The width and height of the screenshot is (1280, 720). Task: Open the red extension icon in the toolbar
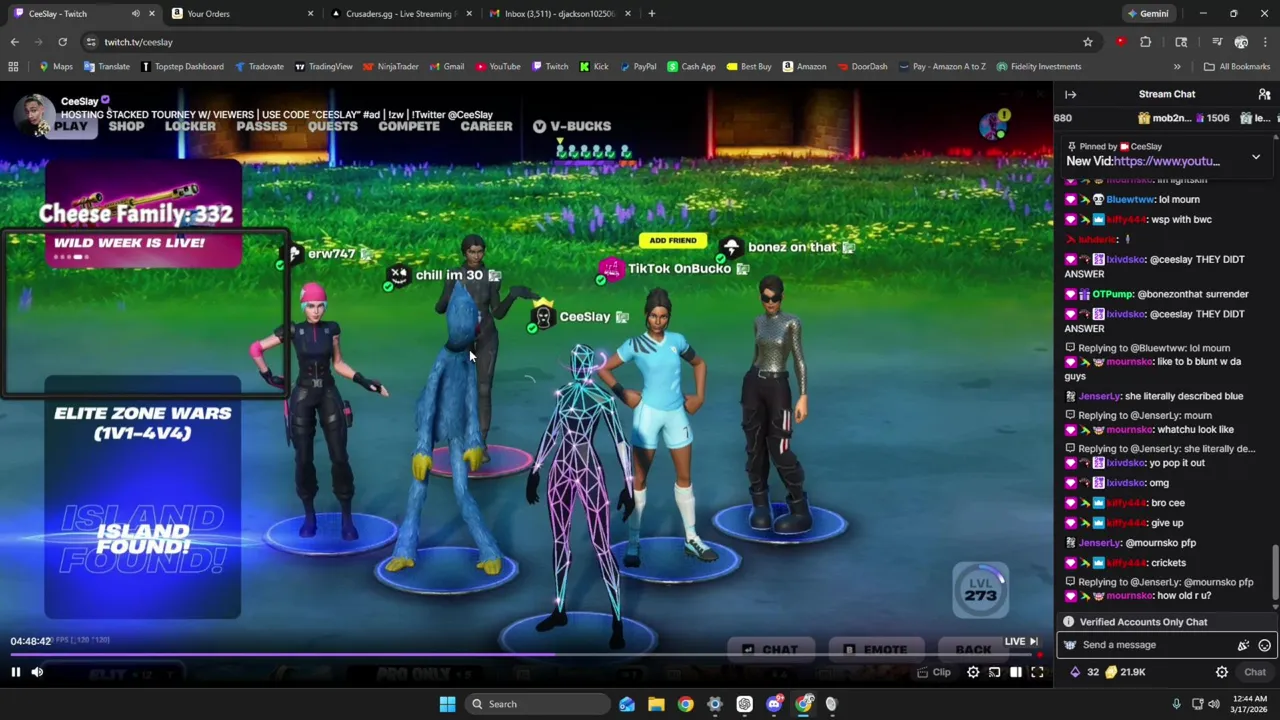tap(1121, 42)
